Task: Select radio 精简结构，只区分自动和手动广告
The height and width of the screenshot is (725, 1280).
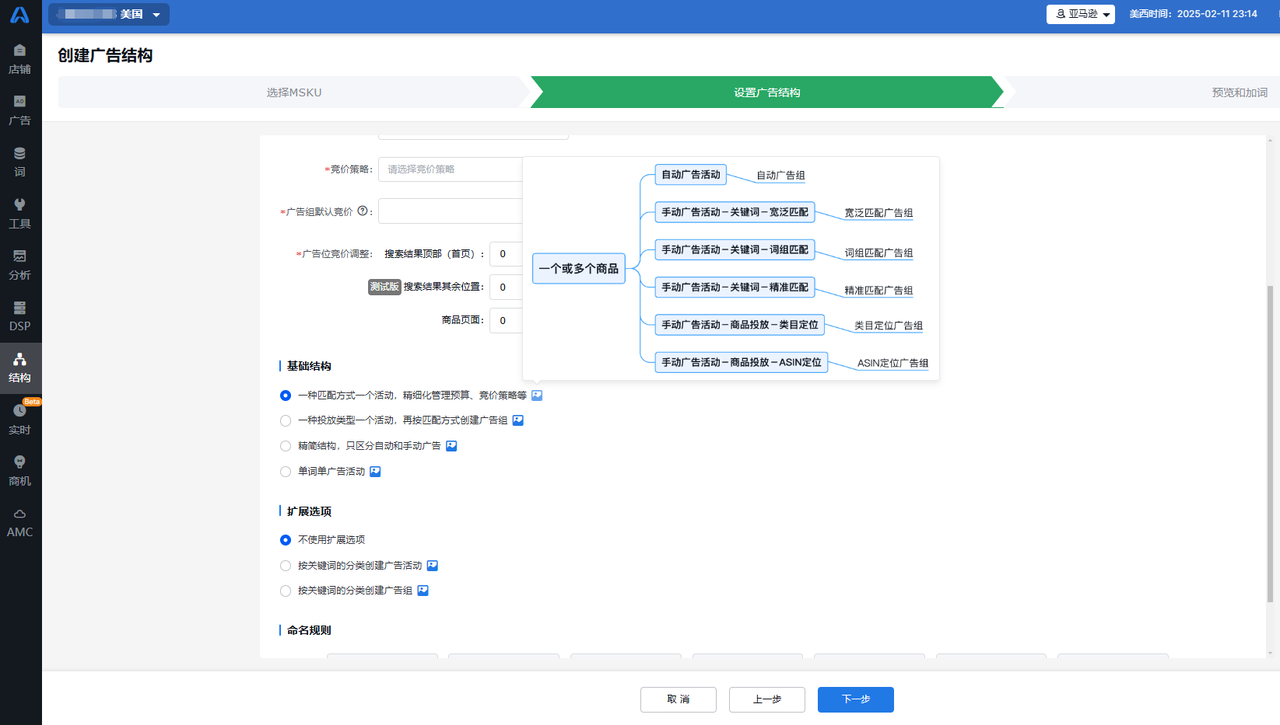Action: [286, 446]
